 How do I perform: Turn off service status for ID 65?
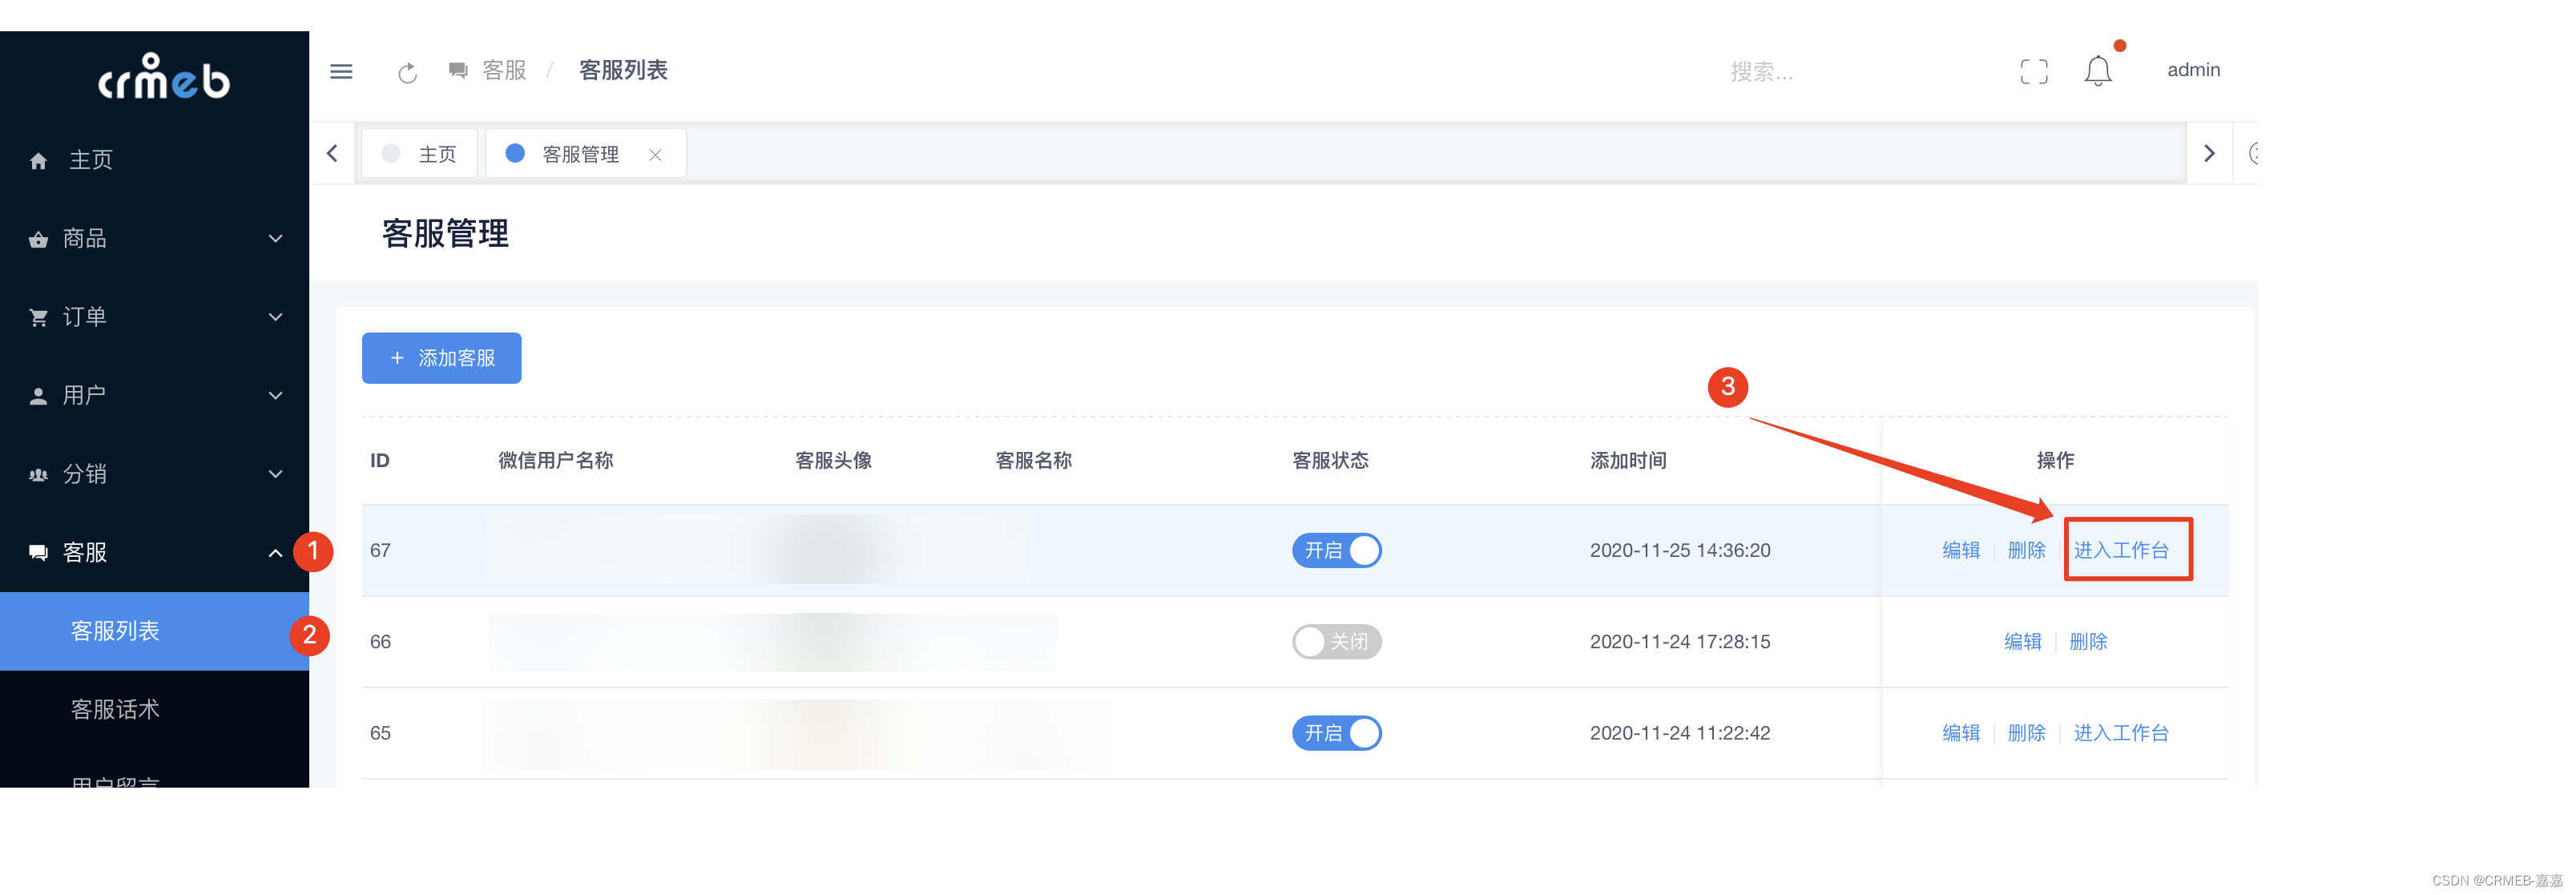coord(1336,733)
